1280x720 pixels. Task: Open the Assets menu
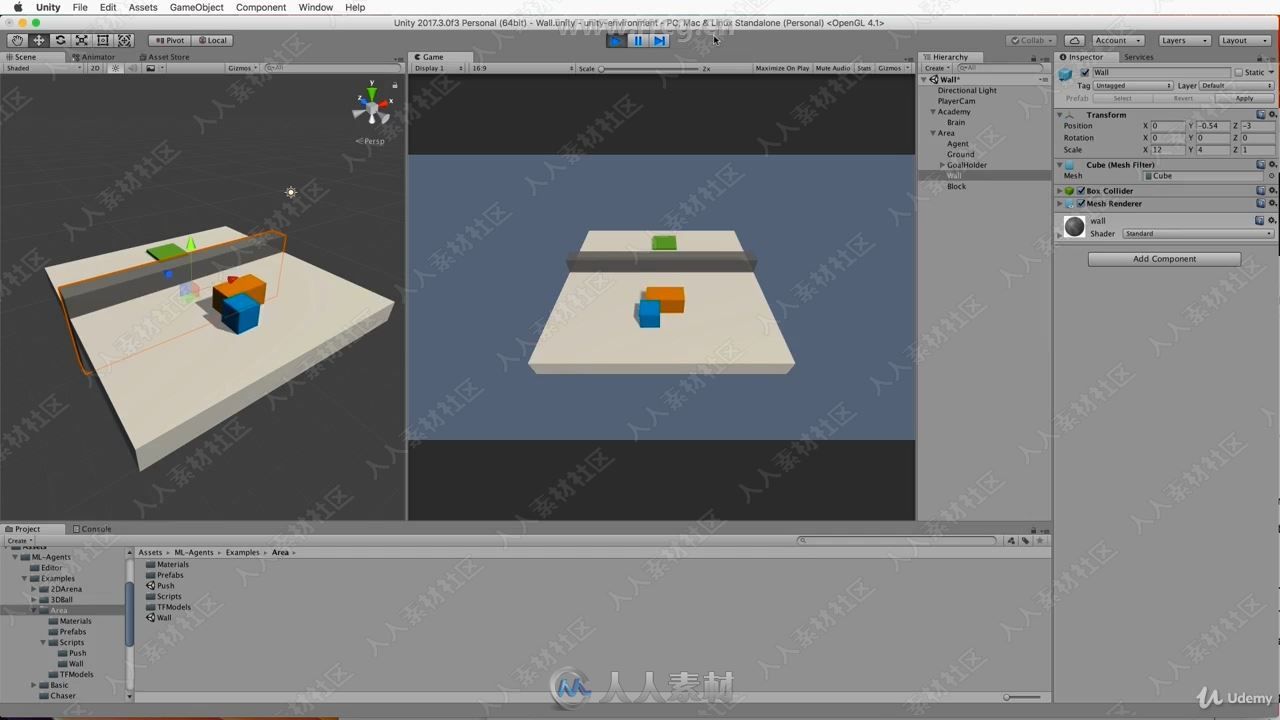(x=143, y=7)
